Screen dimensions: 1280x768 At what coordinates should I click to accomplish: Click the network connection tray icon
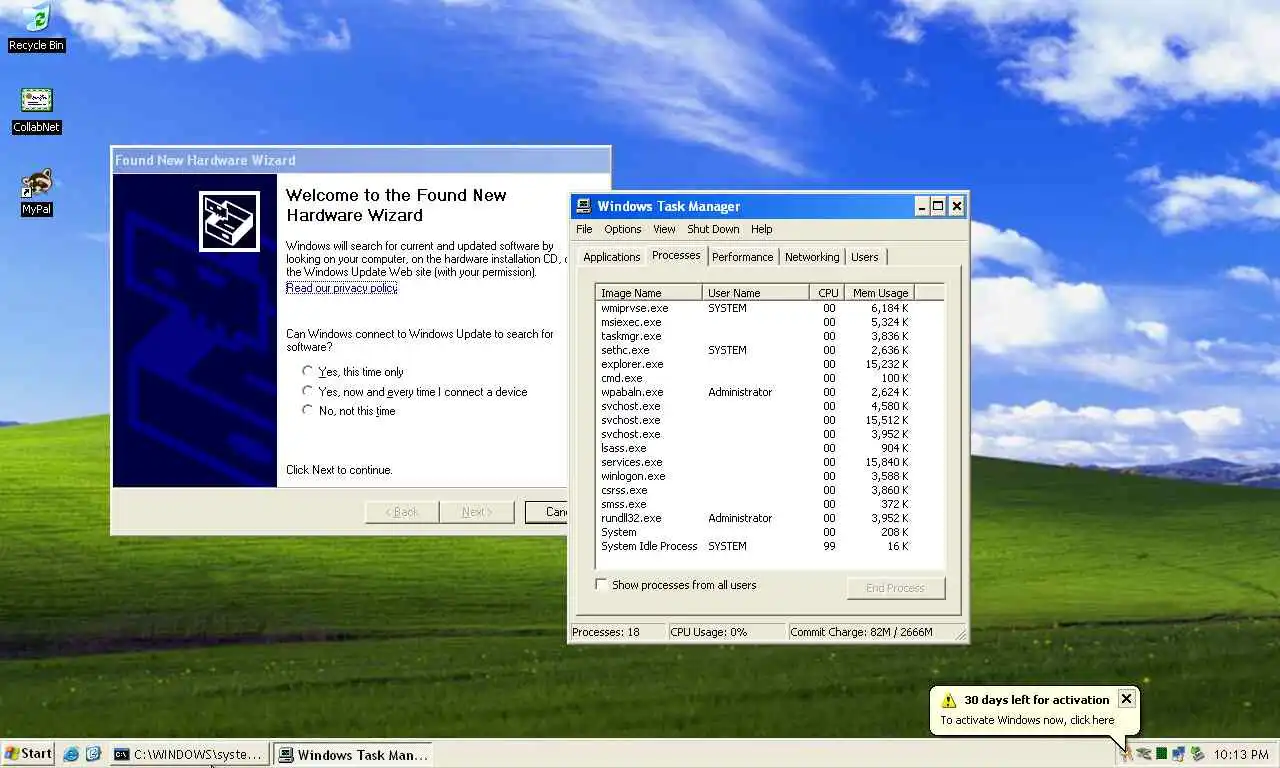point(1178,754)
